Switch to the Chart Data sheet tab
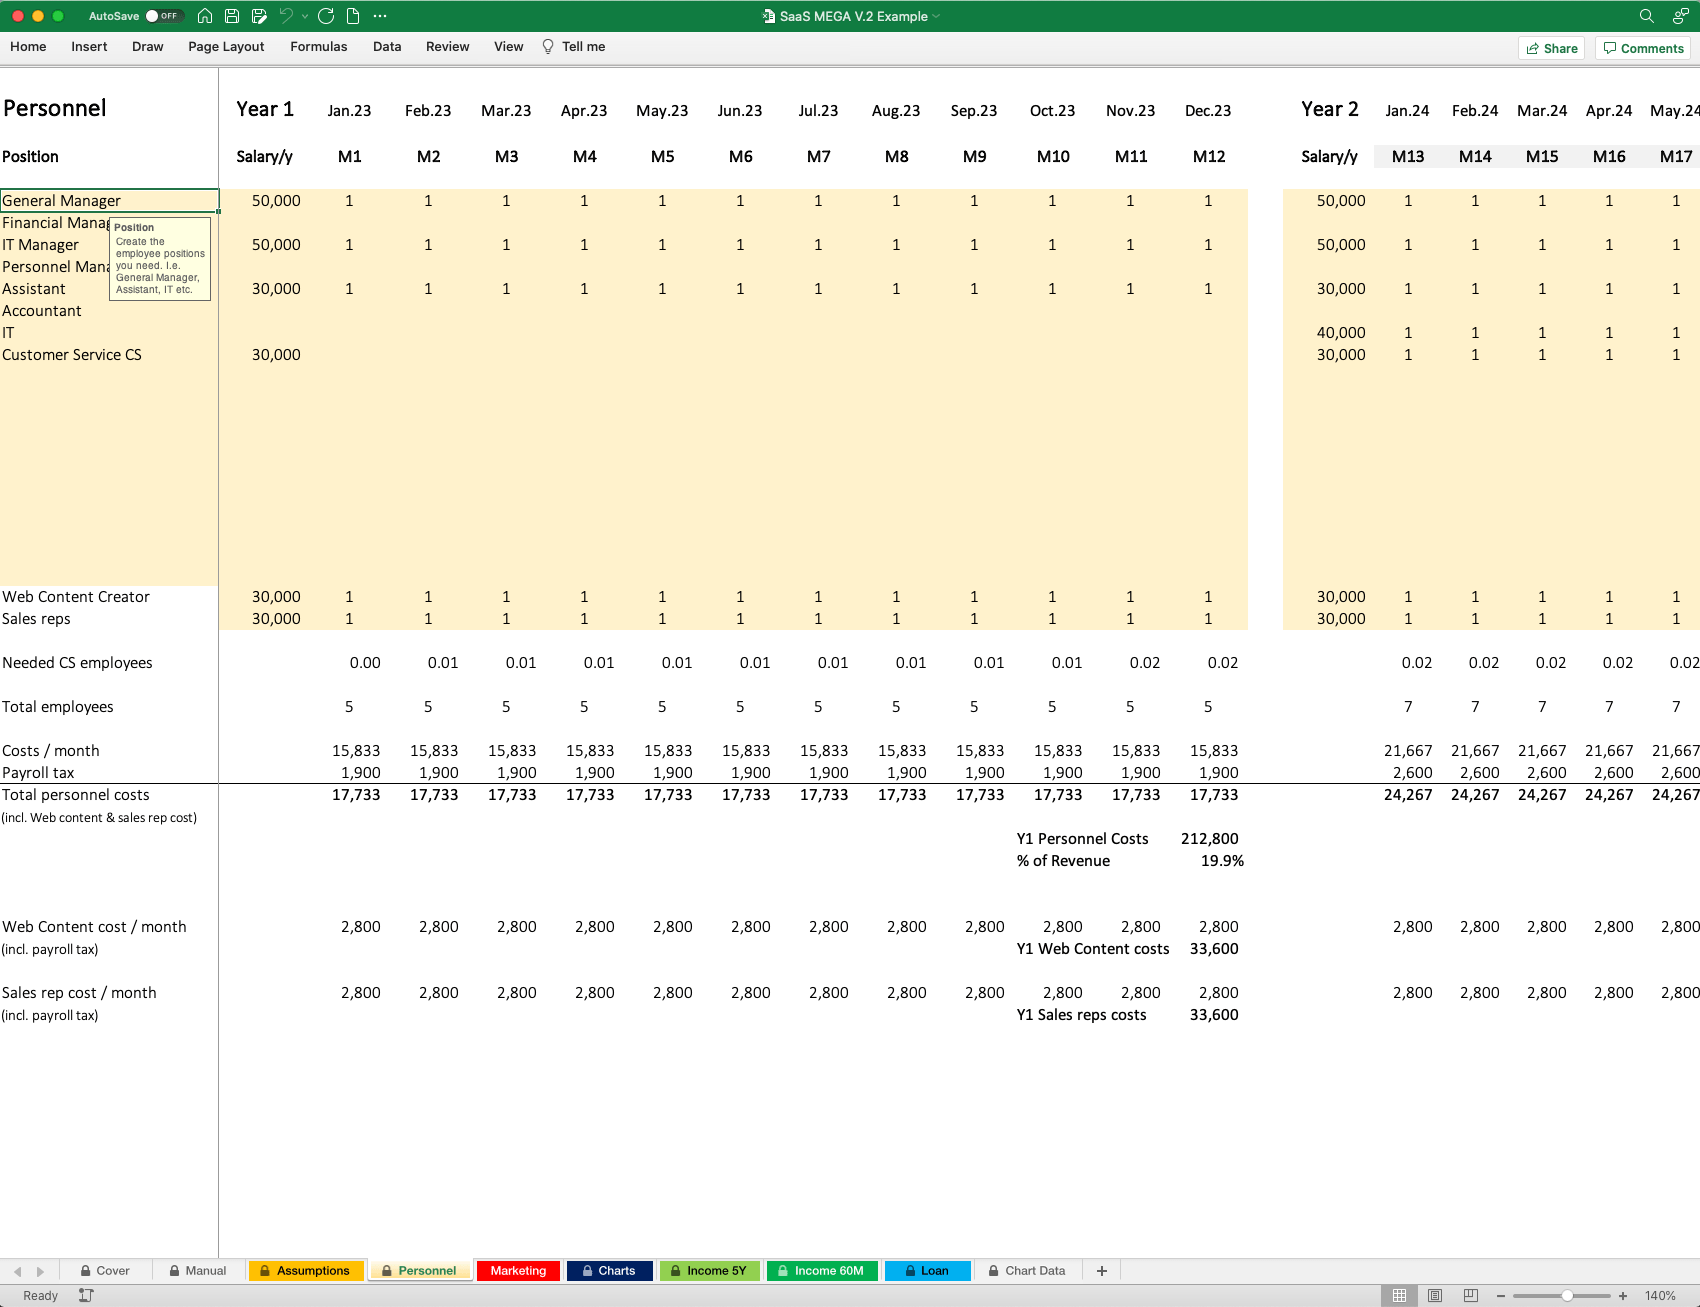The width and height of the screenshot is (1700, 1307). (1027, 1271)
